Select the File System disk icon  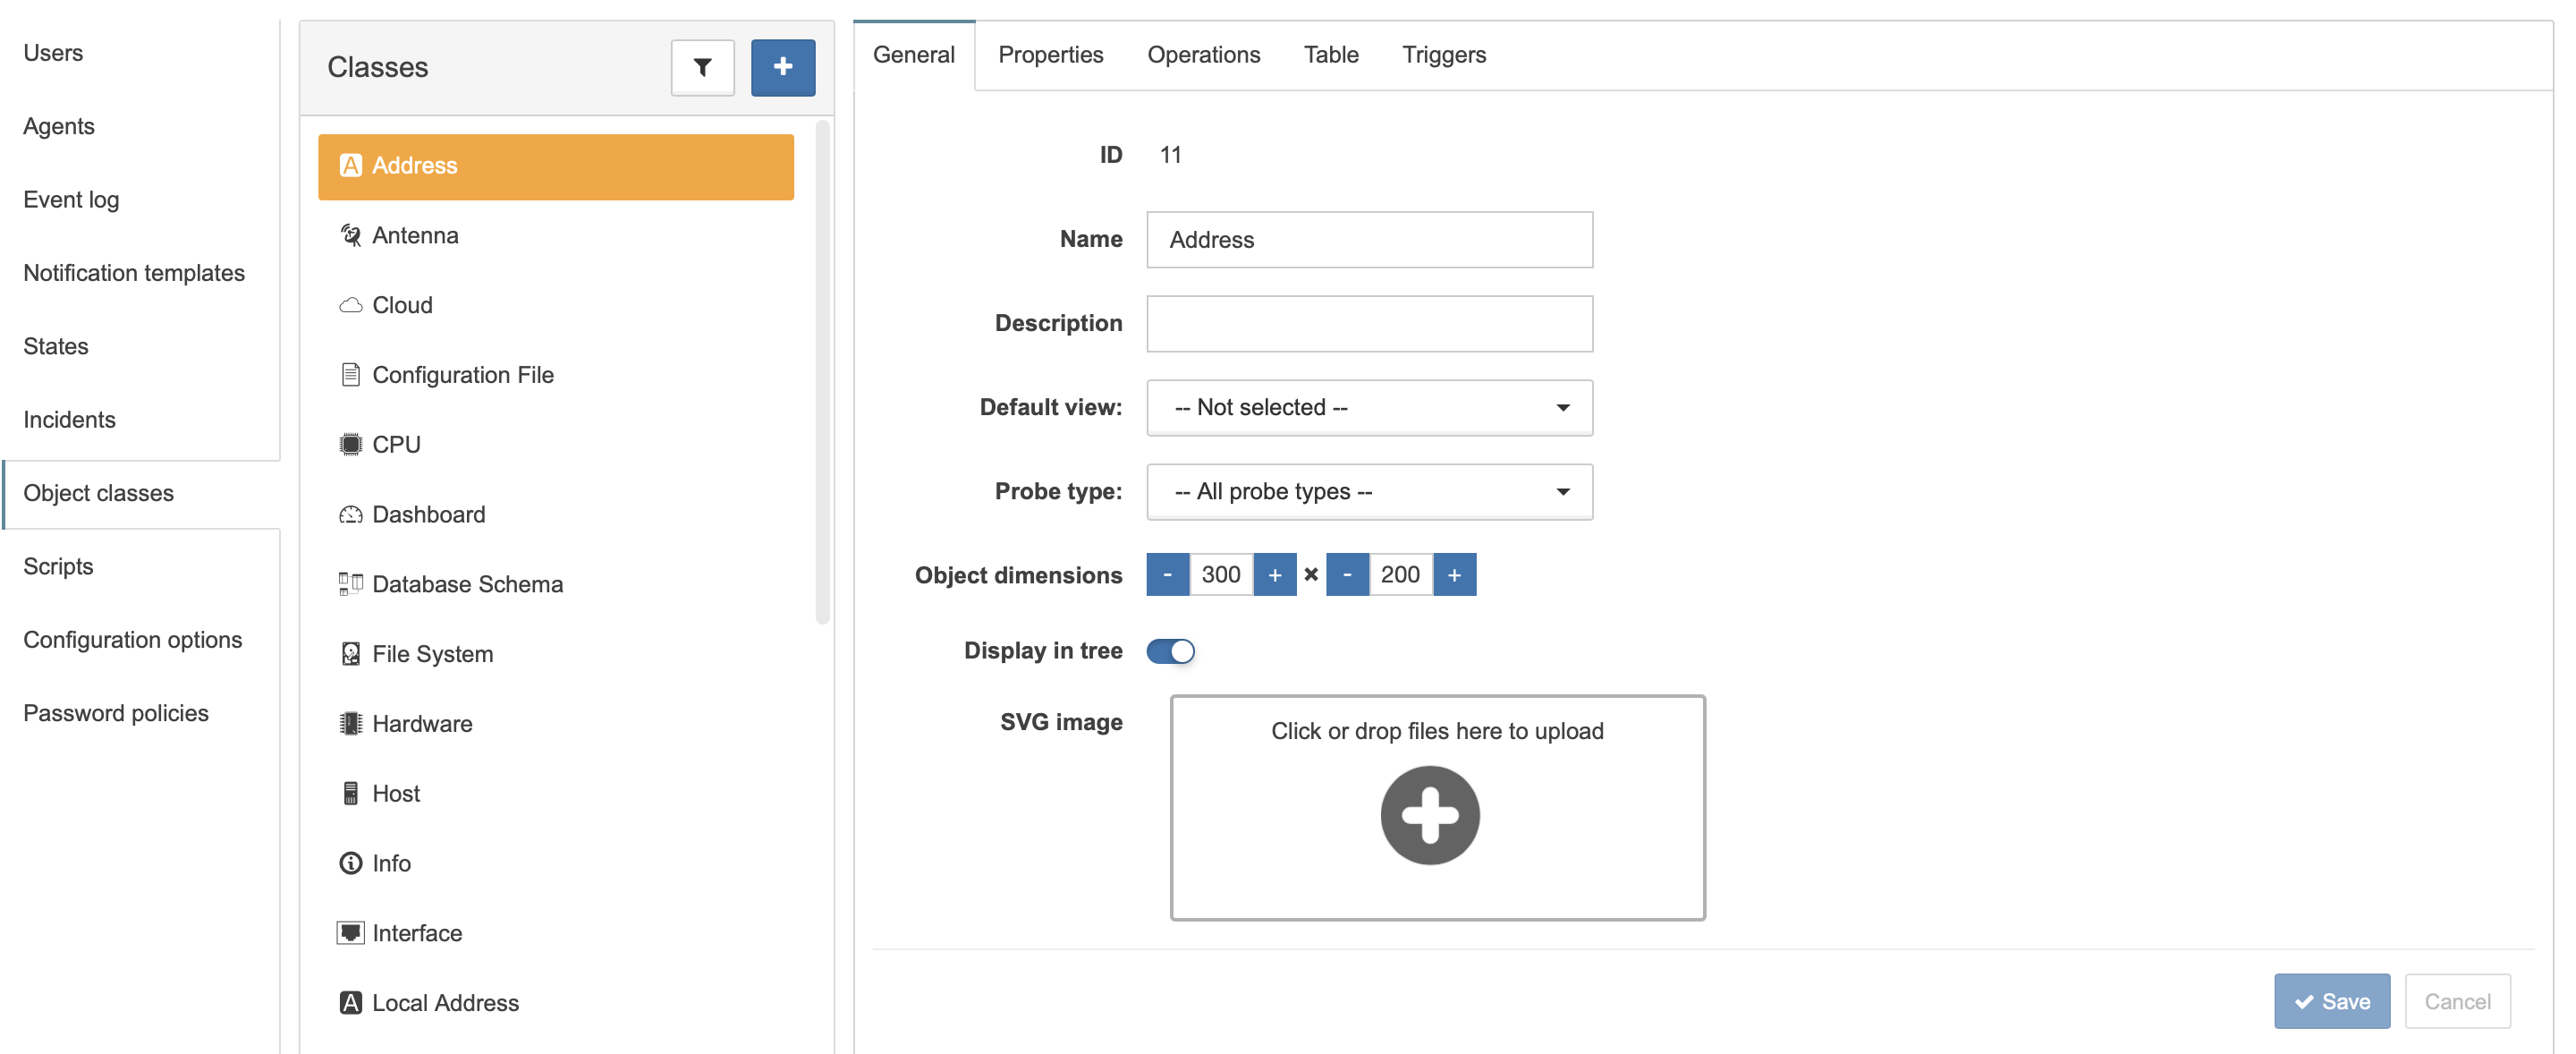click(350, 654)
